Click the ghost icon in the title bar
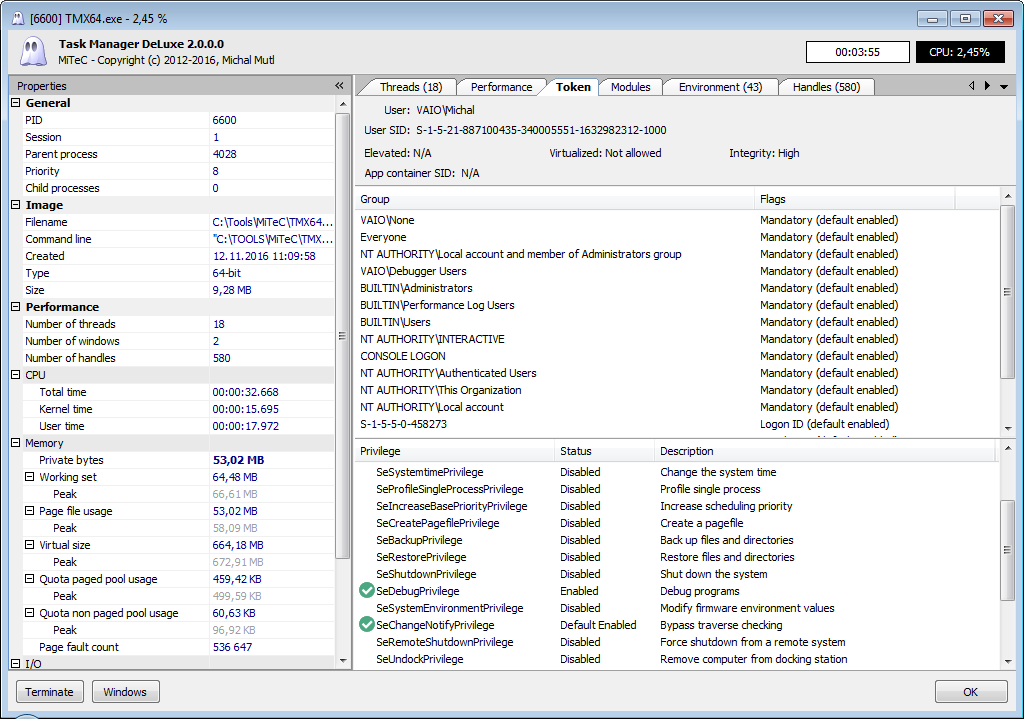Screen dimensions: 1024x719 point(16,18)
